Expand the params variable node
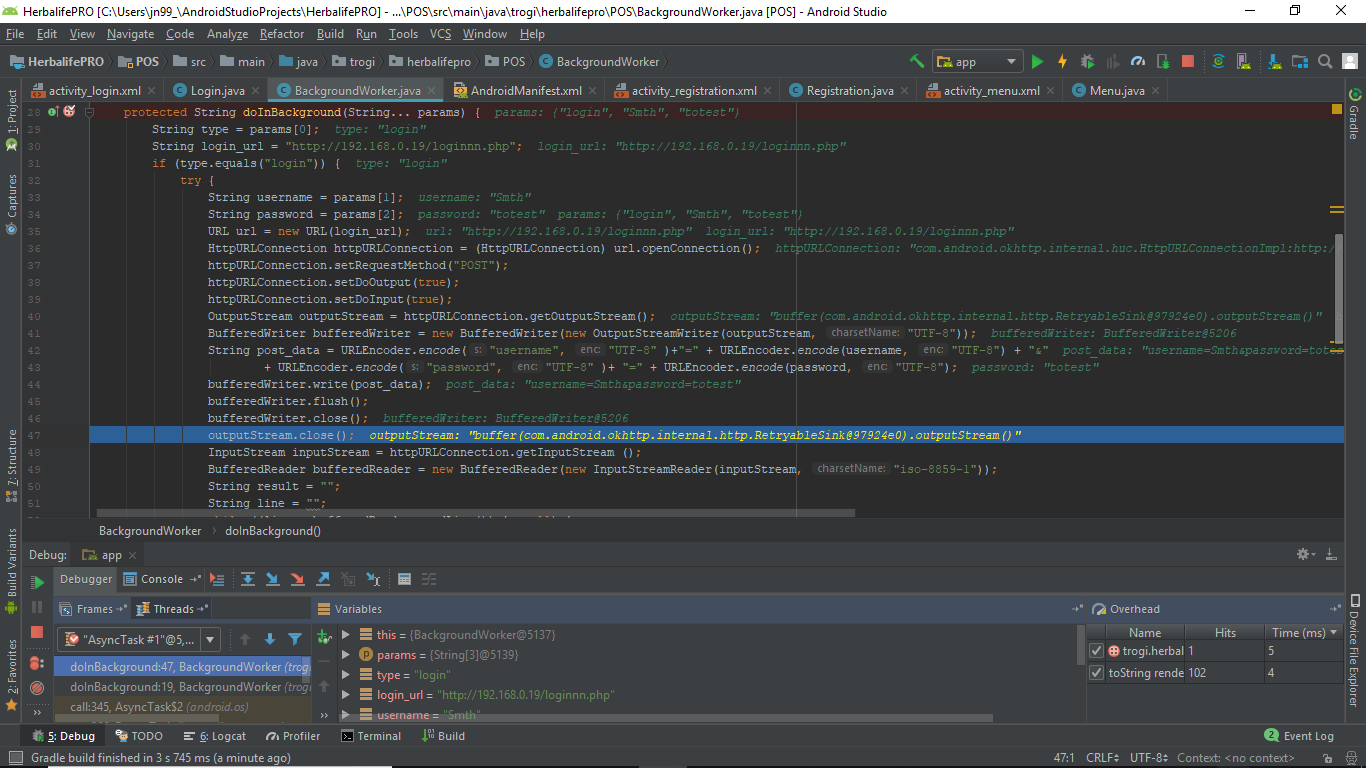This screenshot has width=1366, height=768. coord(346,655)
